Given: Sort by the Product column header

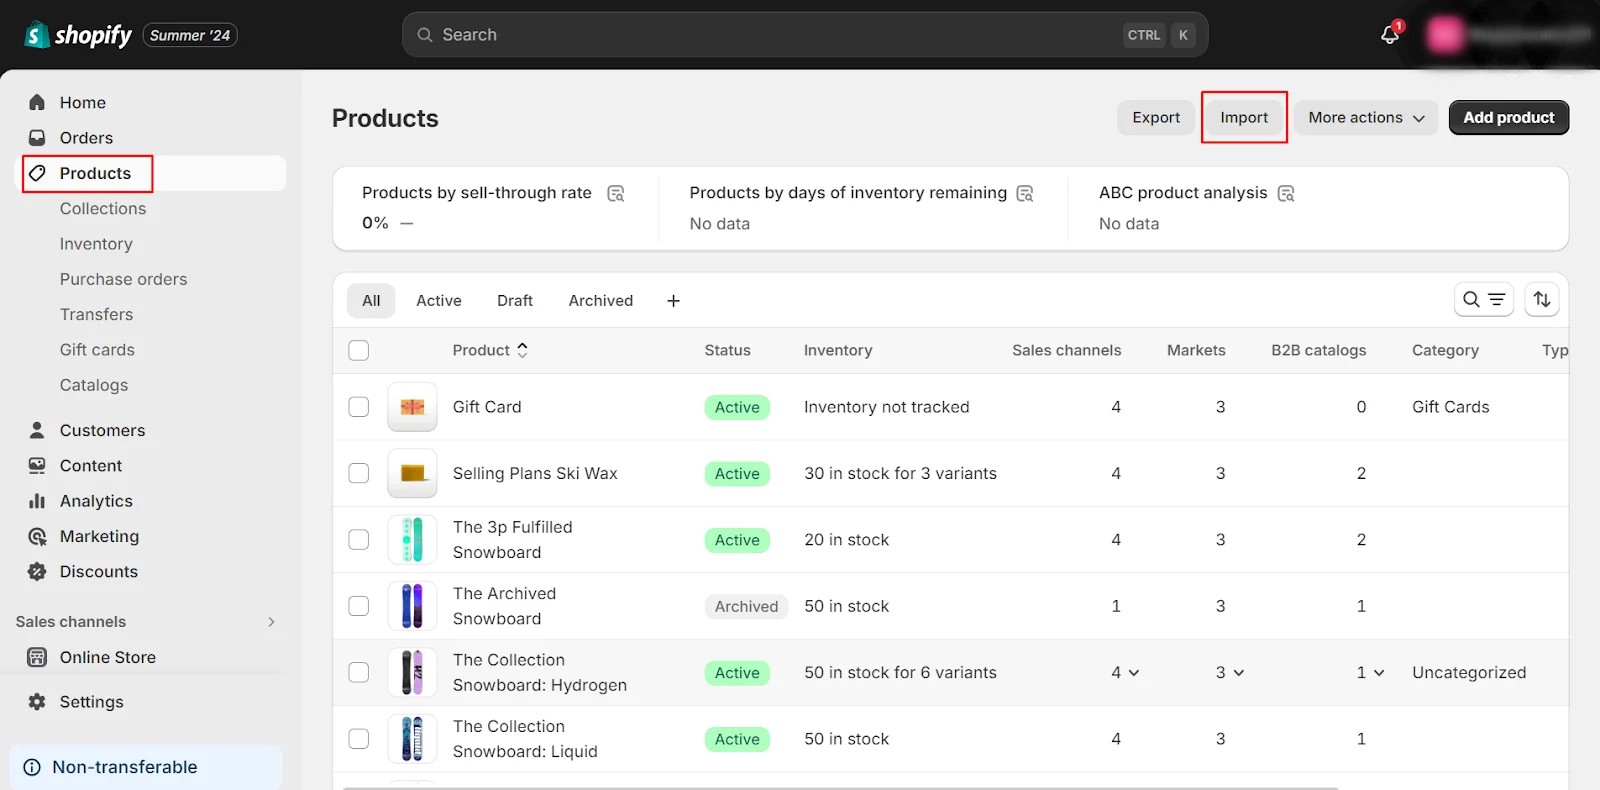Looking at the screenshot, I should click(x=490, y=350).
